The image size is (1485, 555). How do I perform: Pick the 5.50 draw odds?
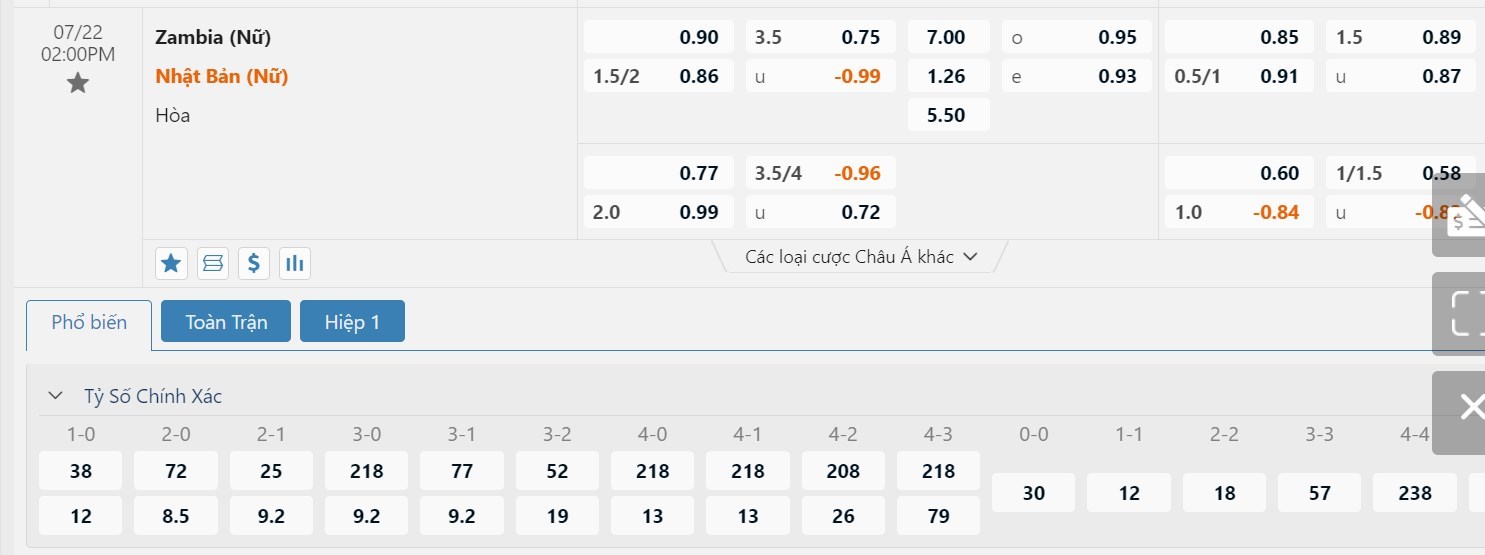(948, 115)
